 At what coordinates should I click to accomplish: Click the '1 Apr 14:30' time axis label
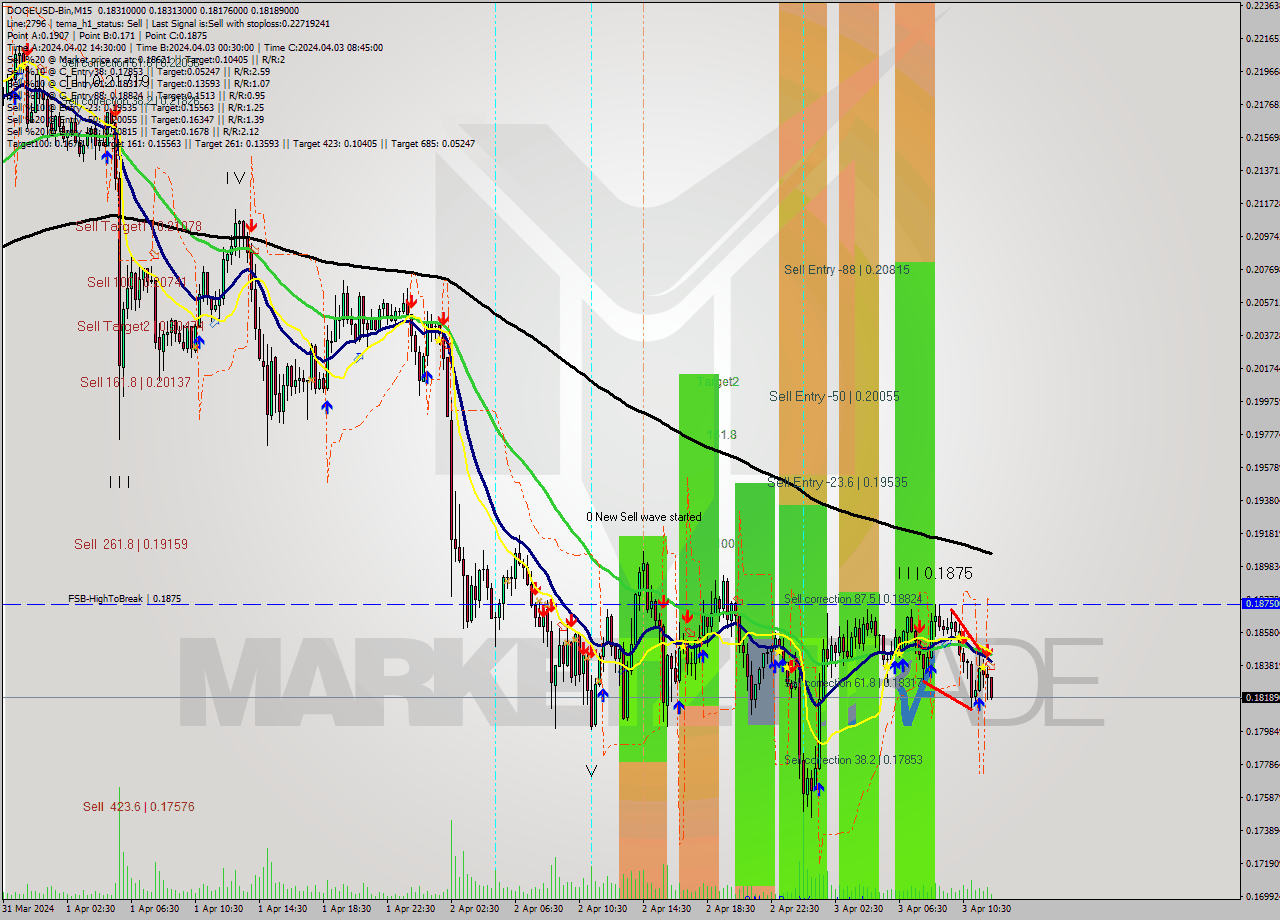point(282,909)
